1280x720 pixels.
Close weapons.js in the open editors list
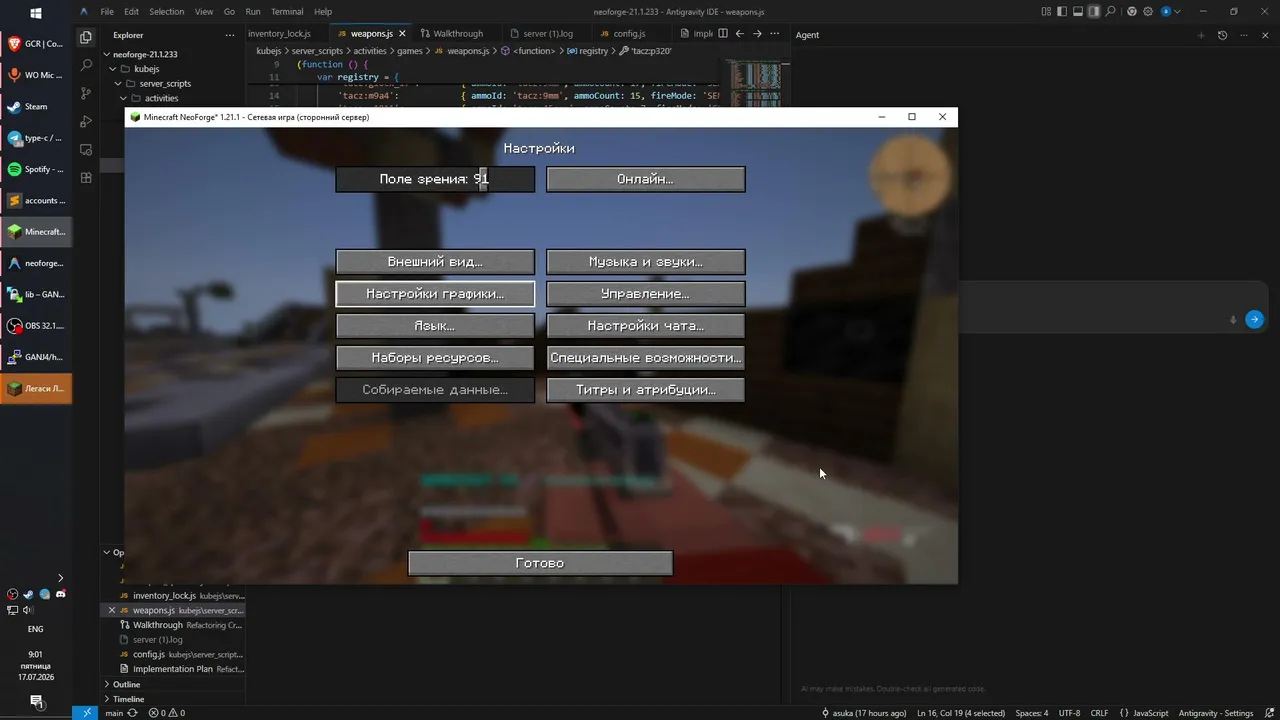coord(112,610)
